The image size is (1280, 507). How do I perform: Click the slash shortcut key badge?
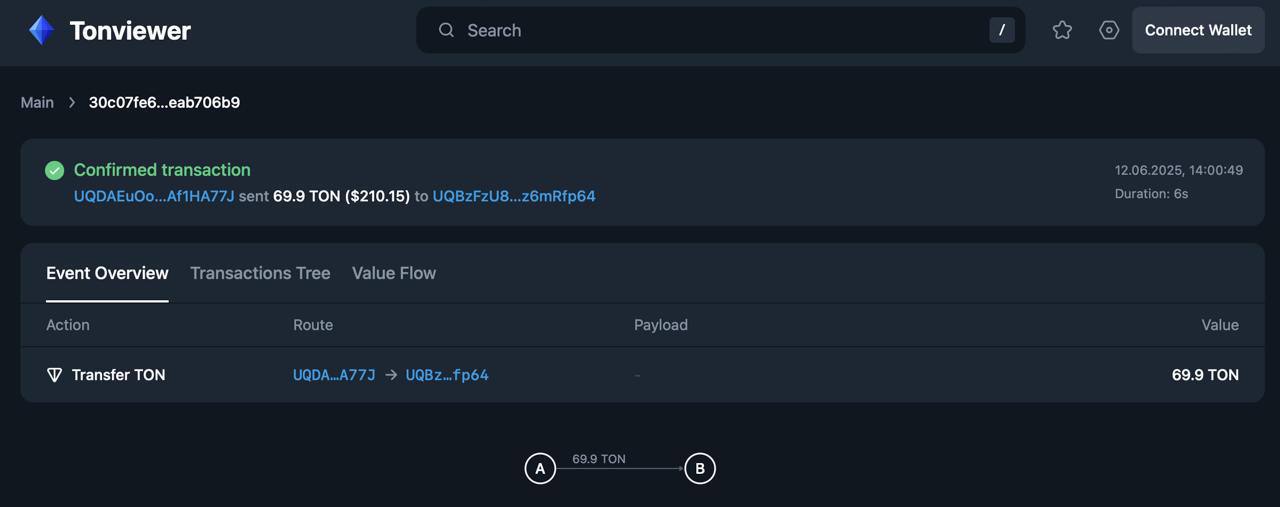[x=1002, y=30]
